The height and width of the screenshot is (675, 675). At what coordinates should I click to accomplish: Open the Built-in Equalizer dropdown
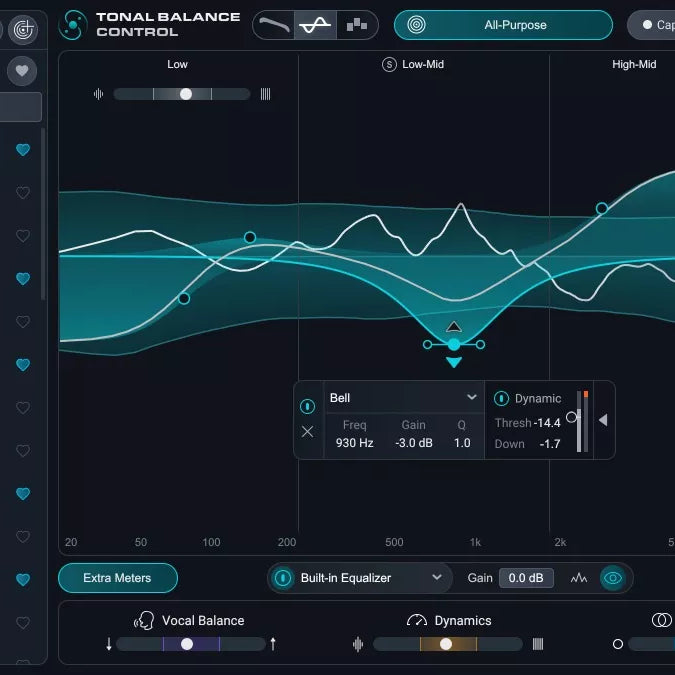[371, 578]
